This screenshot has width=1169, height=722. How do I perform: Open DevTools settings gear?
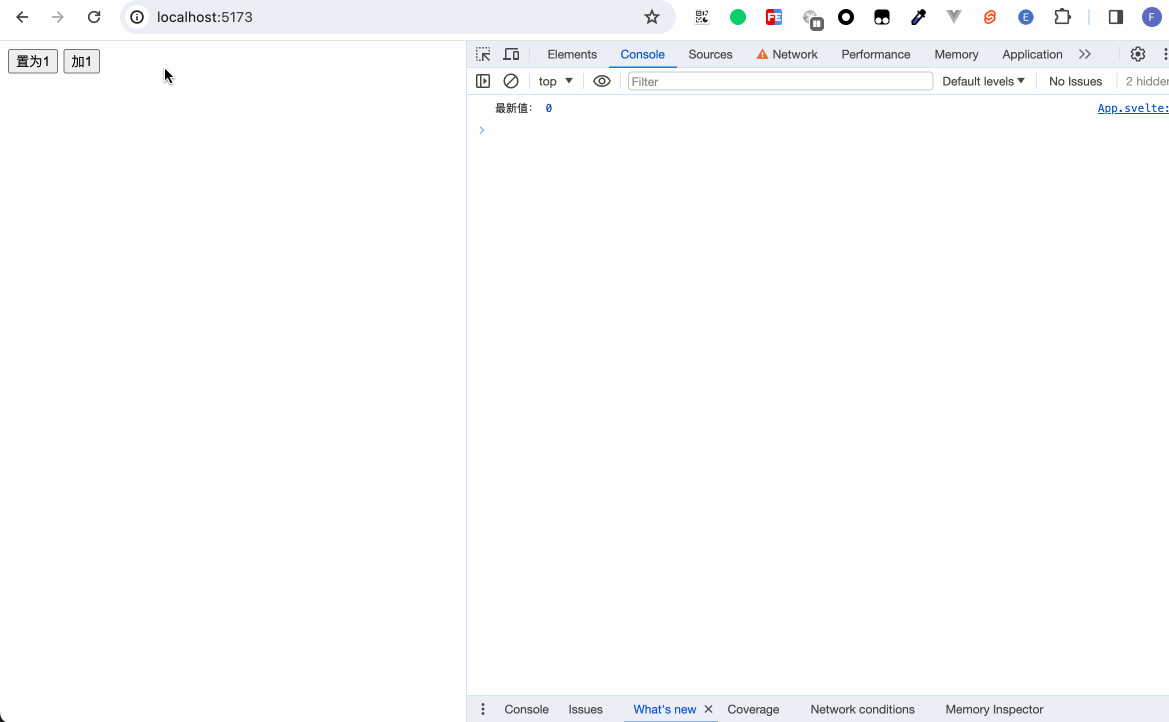pos(1137,54)
